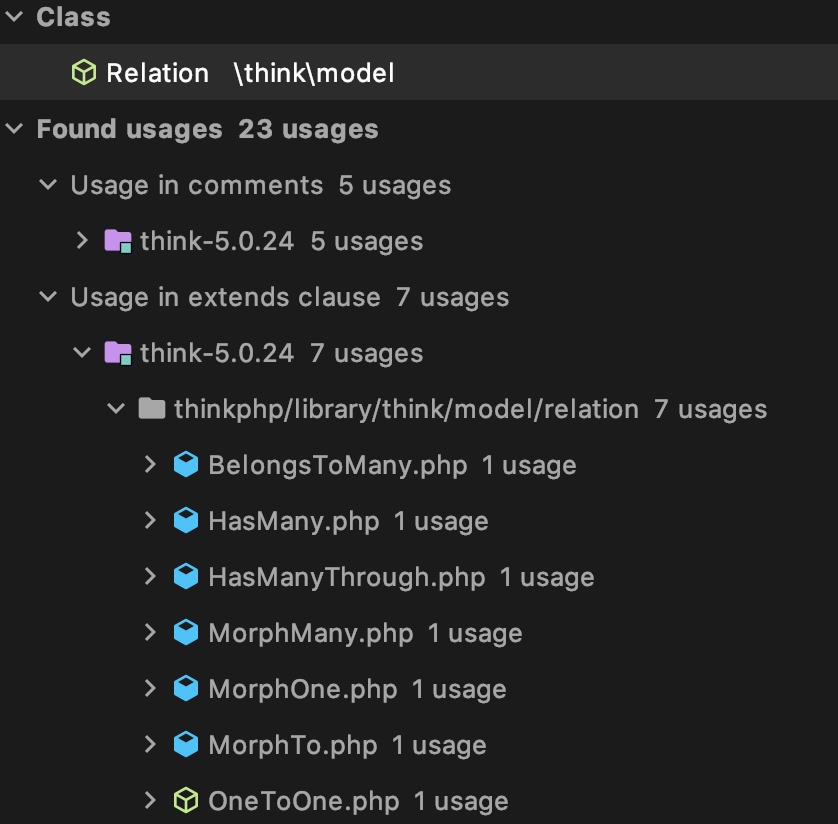Click the BelongsToMany.php file icon
838x824 pixels.
pyautogui.click(x=186, y=464)
